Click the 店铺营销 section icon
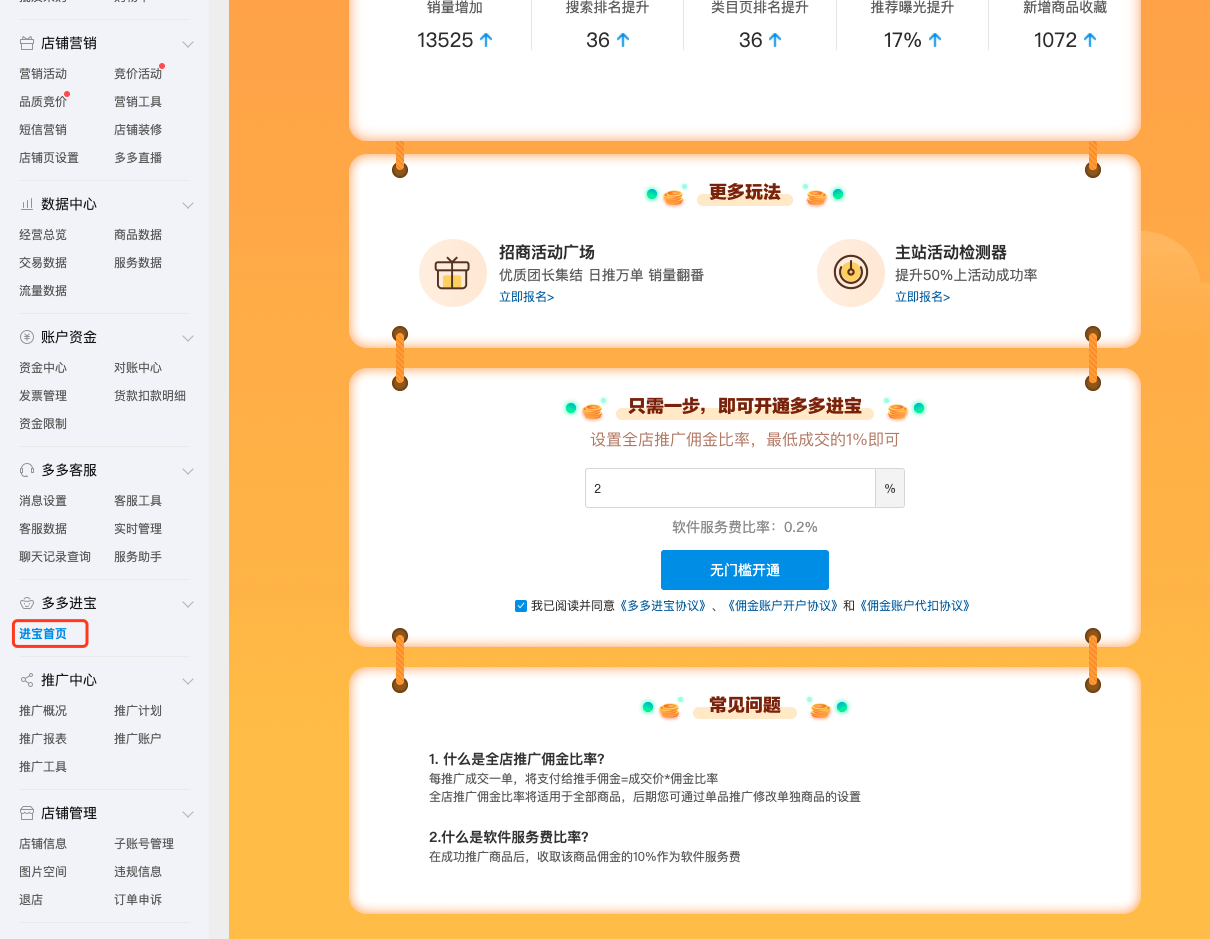Viewport: 1210px width, 939px height. click(x=27, y=44)
